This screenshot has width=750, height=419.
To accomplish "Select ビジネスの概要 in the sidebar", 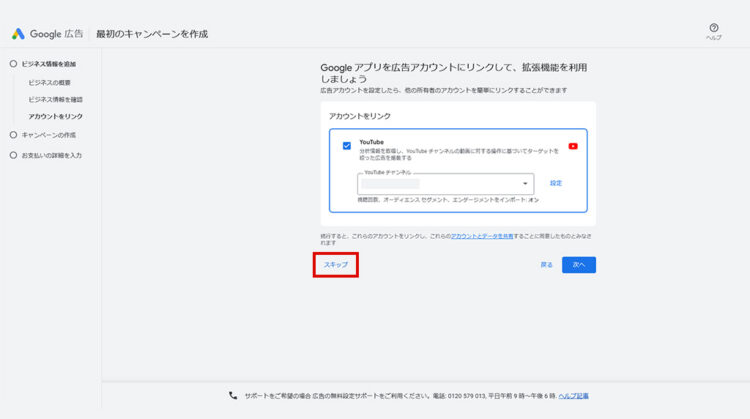I will coord(50,82).
